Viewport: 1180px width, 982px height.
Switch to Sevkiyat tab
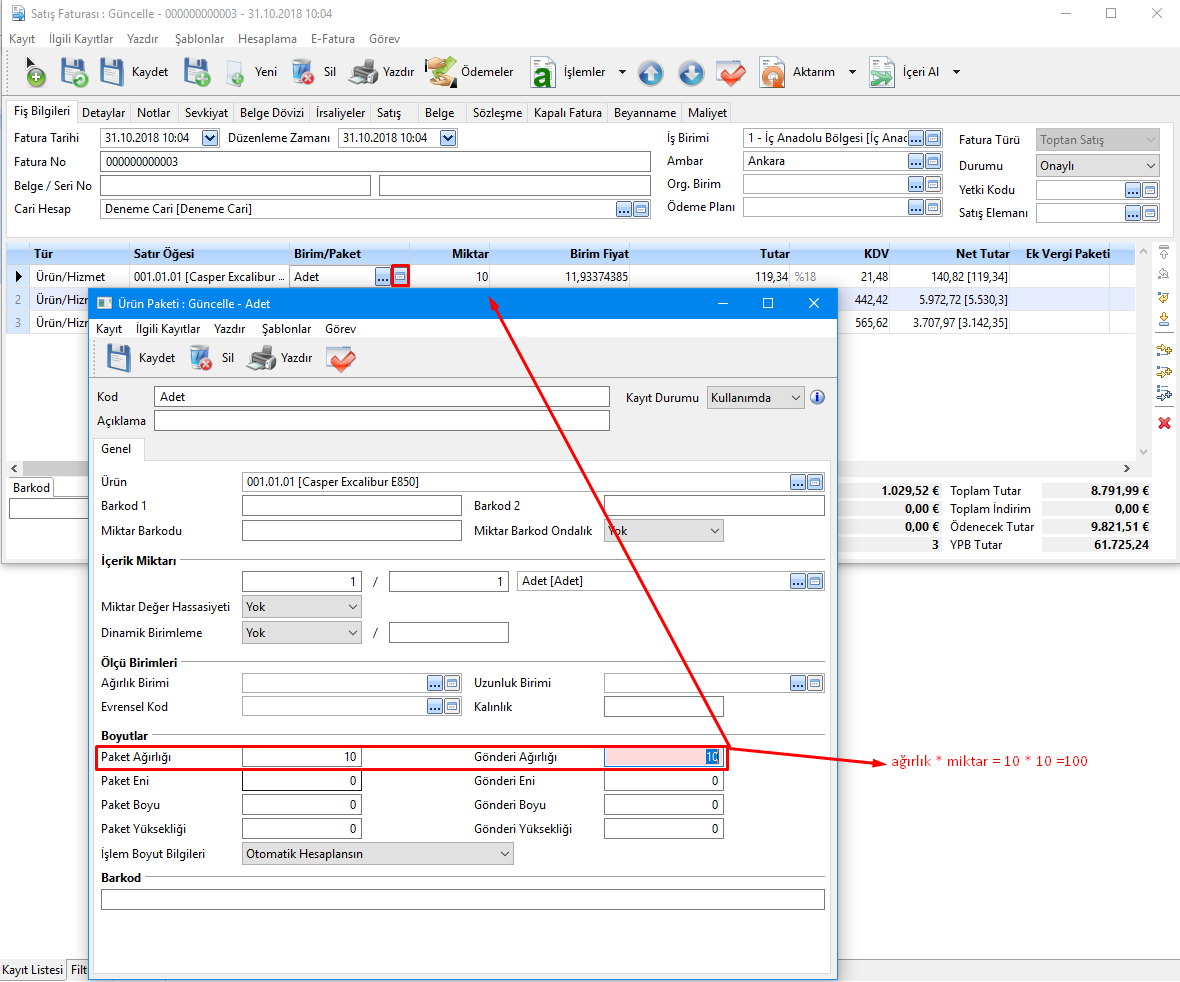pyautogui.click(x=206, y=113)
